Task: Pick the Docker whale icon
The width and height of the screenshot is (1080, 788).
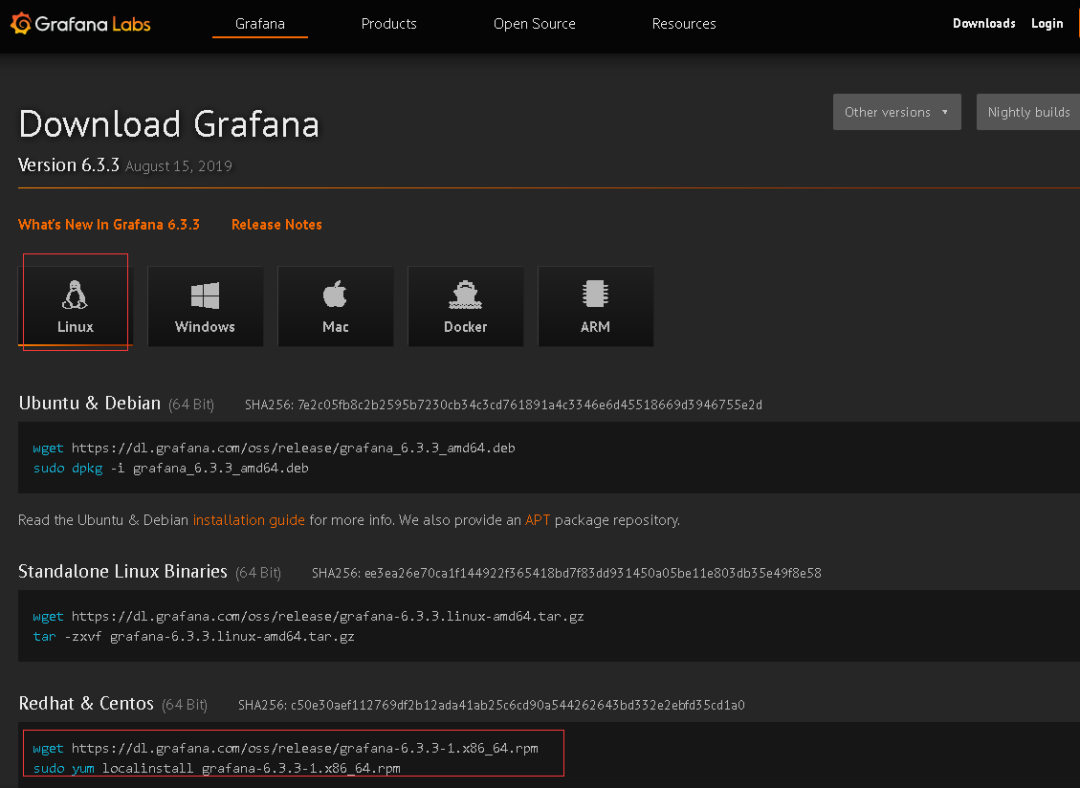Action: point(465,295)
